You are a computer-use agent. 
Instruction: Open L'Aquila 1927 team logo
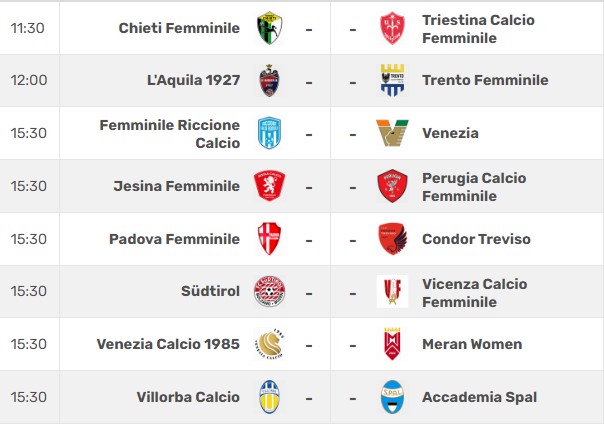point(270,80)
